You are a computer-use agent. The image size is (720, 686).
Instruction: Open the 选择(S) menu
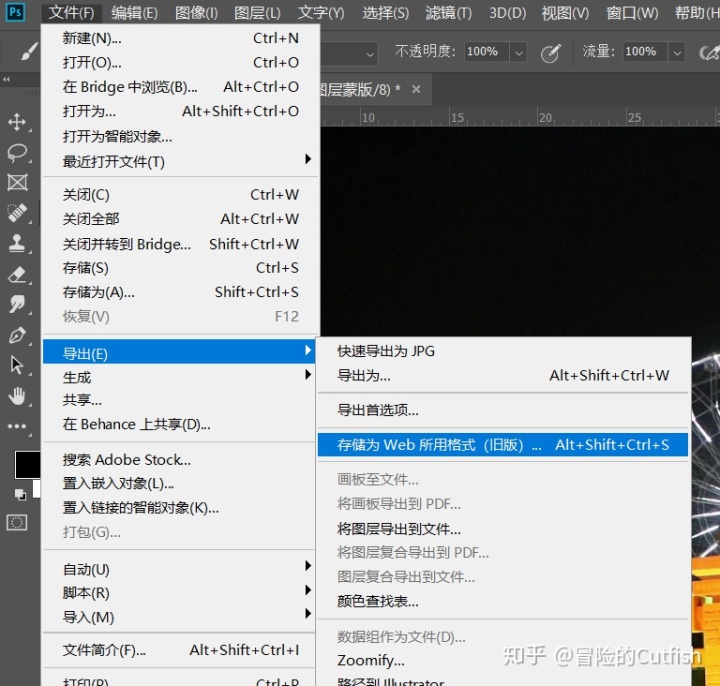(385, 13)
